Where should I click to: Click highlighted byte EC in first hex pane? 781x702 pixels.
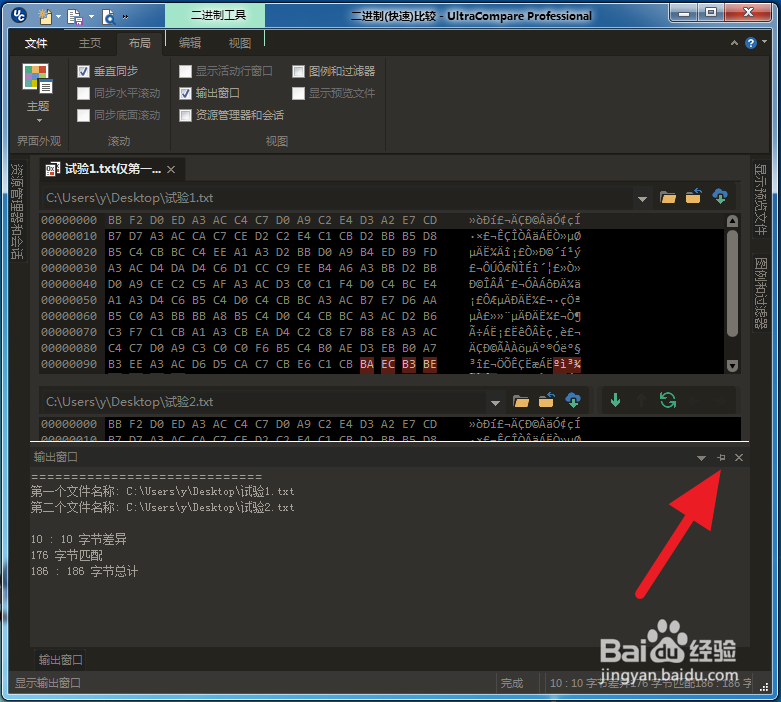pyautogui.click(x=388, y=365)
